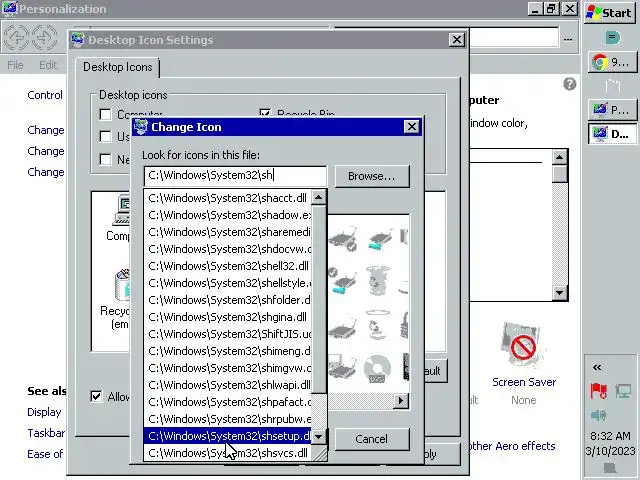Click up arrow of autocomplete list scrollbar
The height and width of the screenshot is (480, 640).
(x=318, y=198)
